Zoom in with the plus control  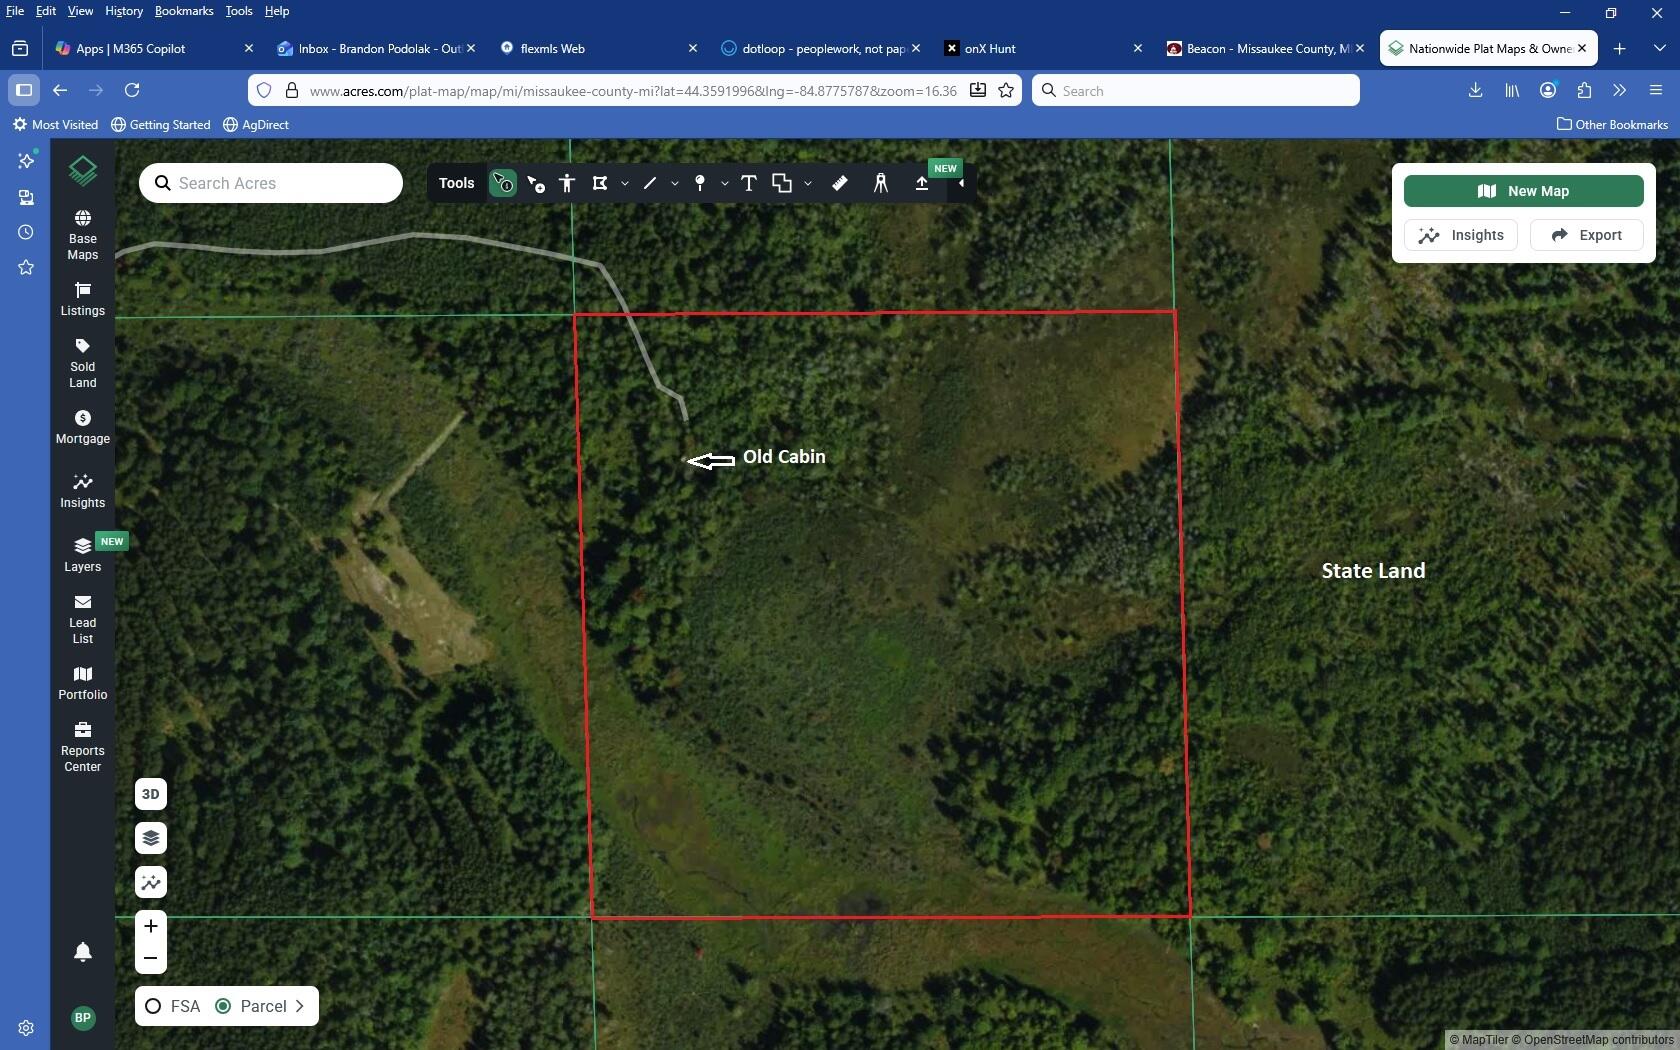150,926
